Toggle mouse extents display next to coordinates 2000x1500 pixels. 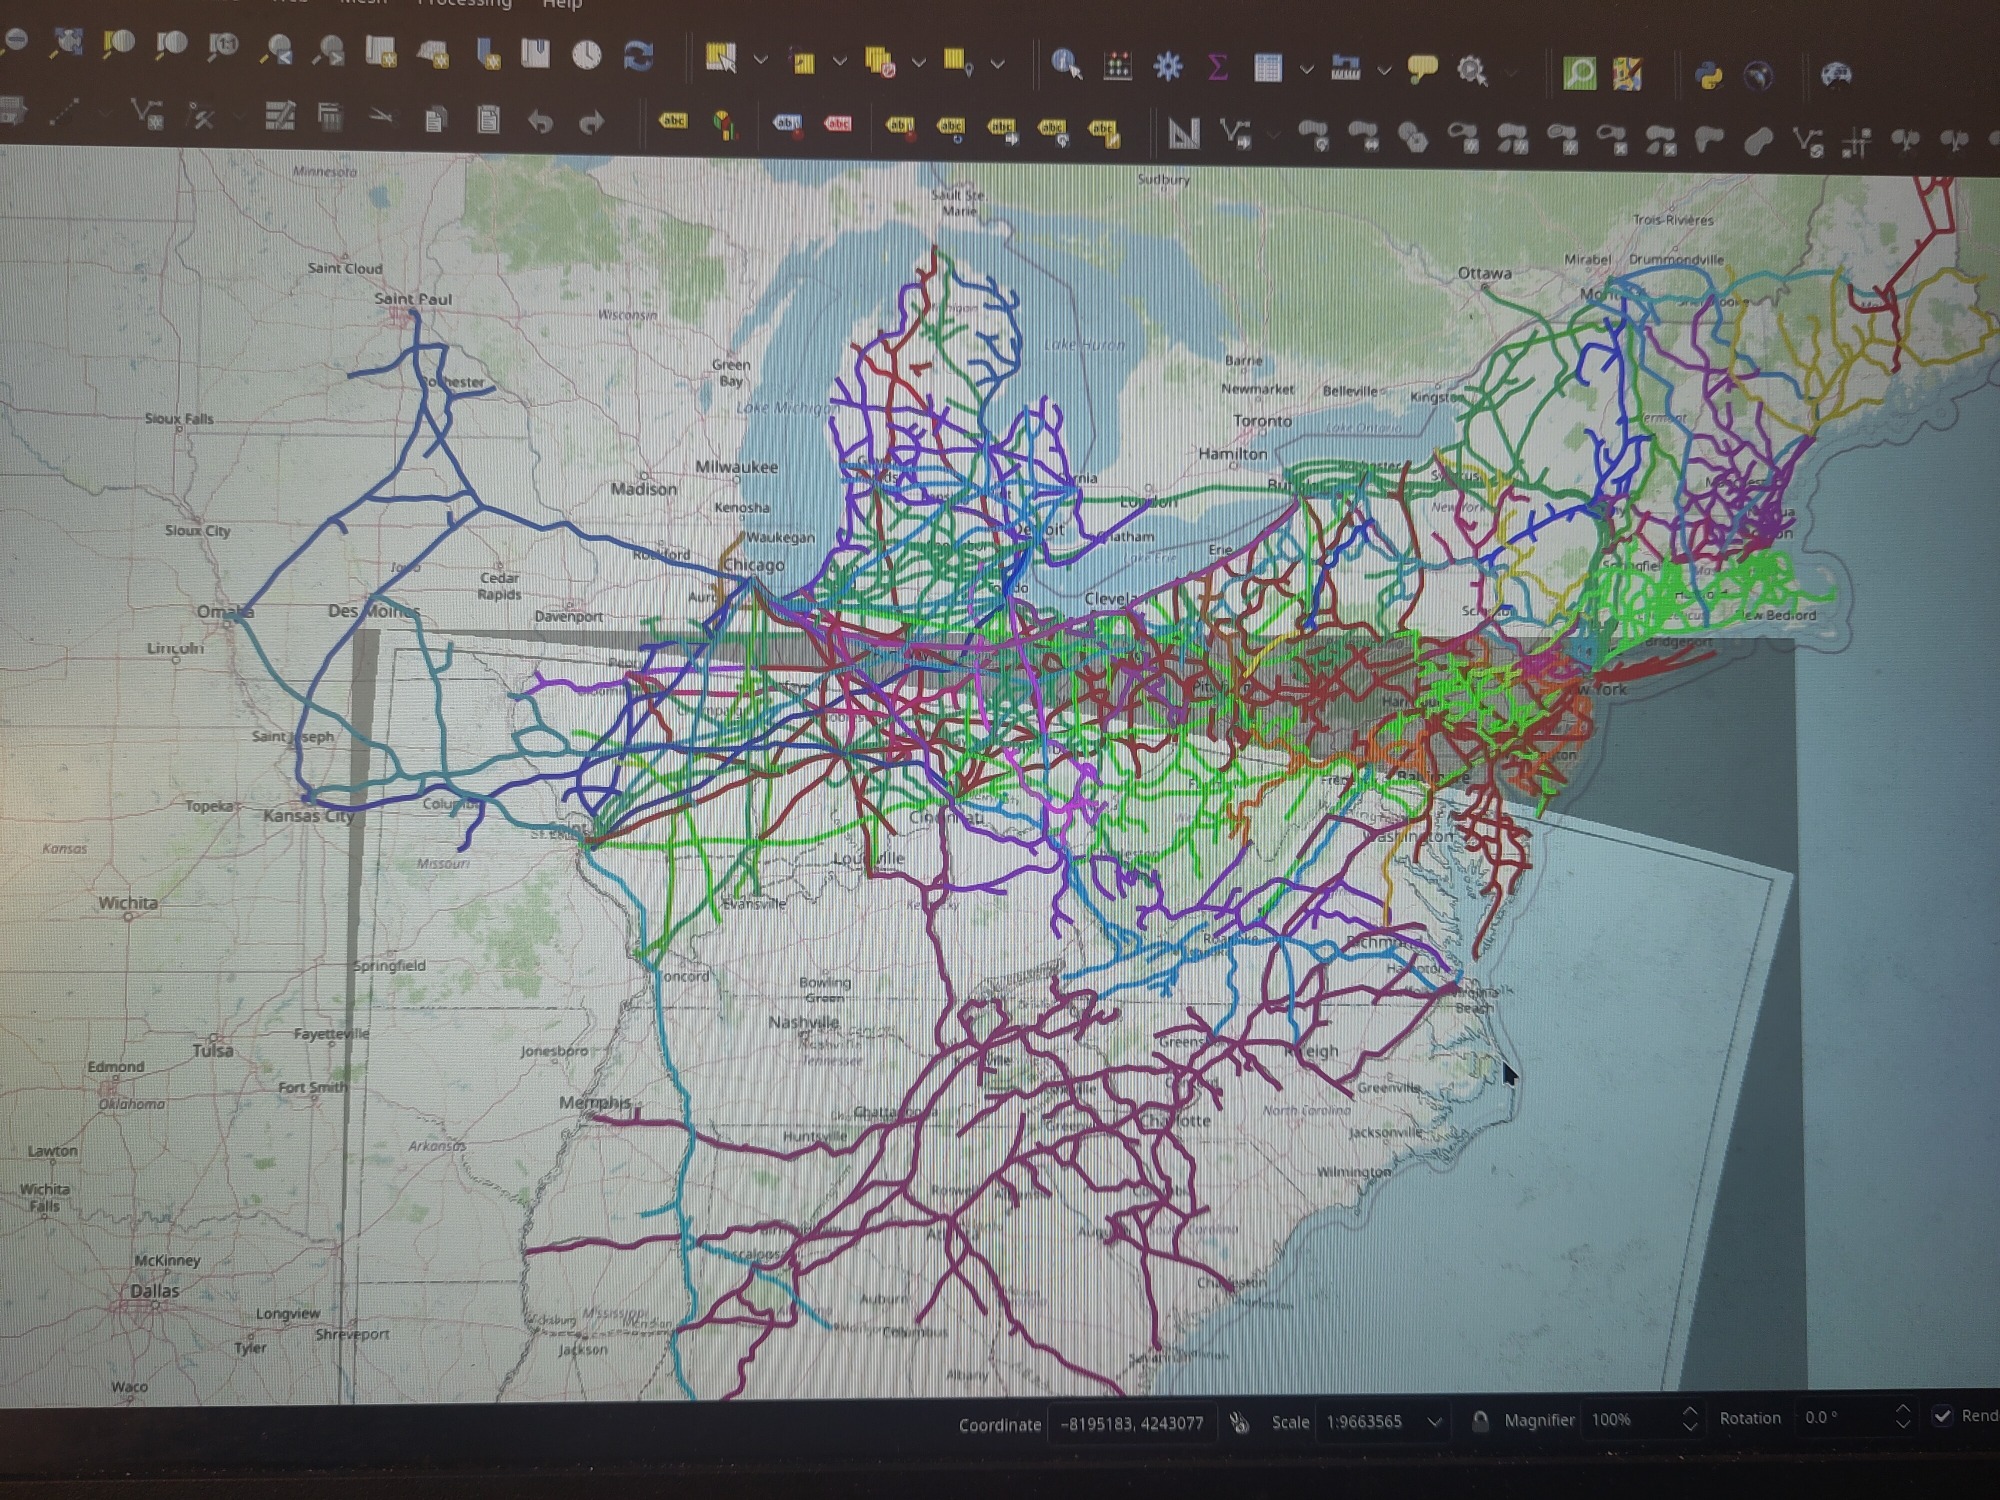pyautogui.click(x=1240, y=1422)
